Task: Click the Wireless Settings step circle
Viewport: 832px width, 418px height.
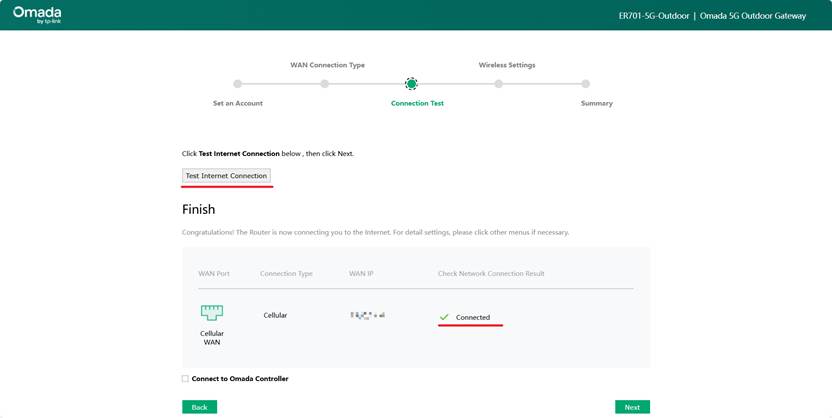Action: coord(498,84)
